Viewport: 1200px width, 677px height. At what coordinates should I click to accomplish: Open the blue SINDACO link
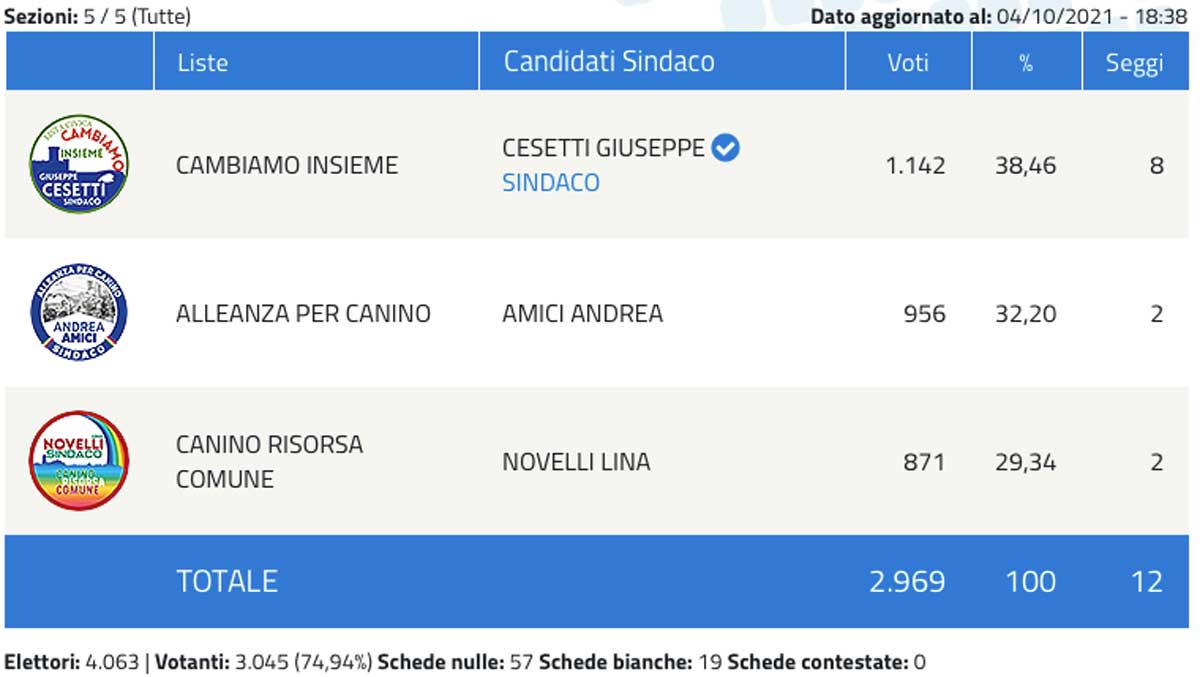point(550,183)
